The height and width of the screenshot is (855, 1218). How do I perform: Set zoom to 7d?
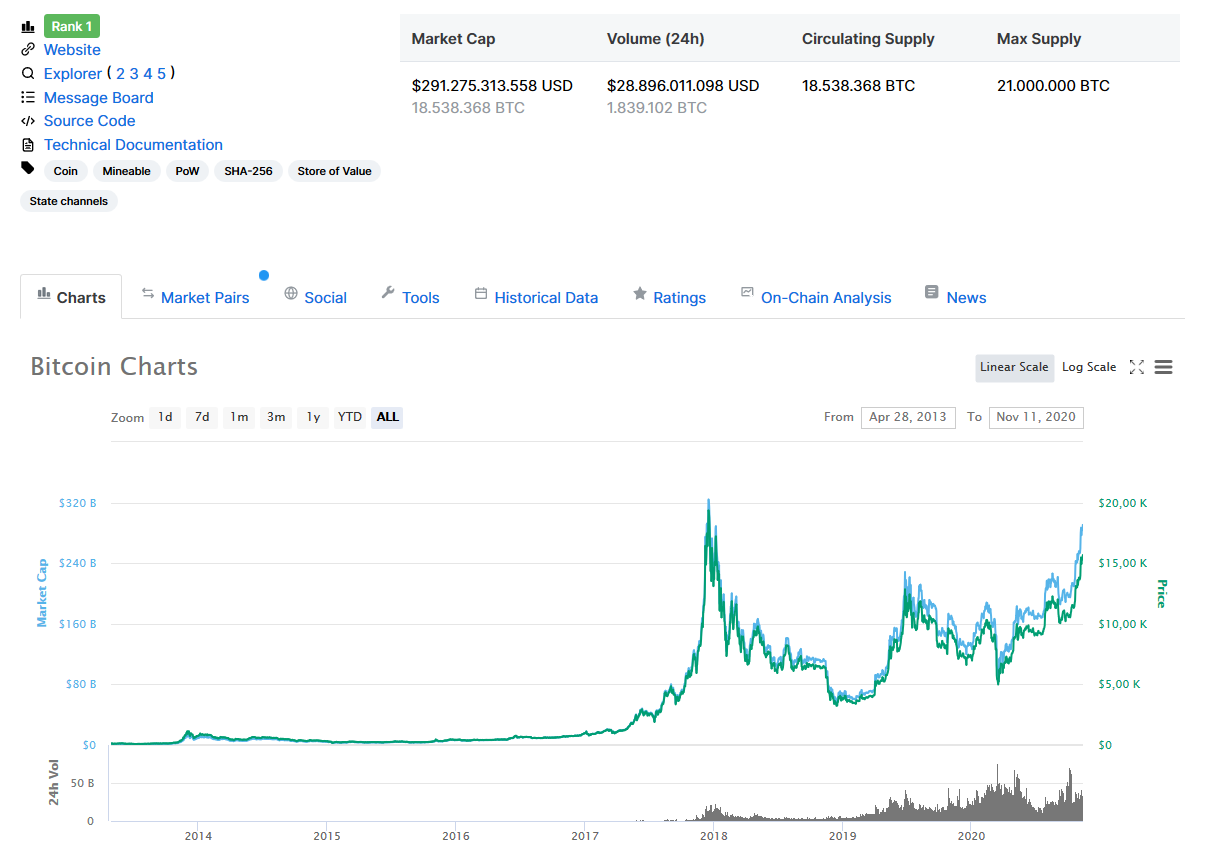pos(202,417)
